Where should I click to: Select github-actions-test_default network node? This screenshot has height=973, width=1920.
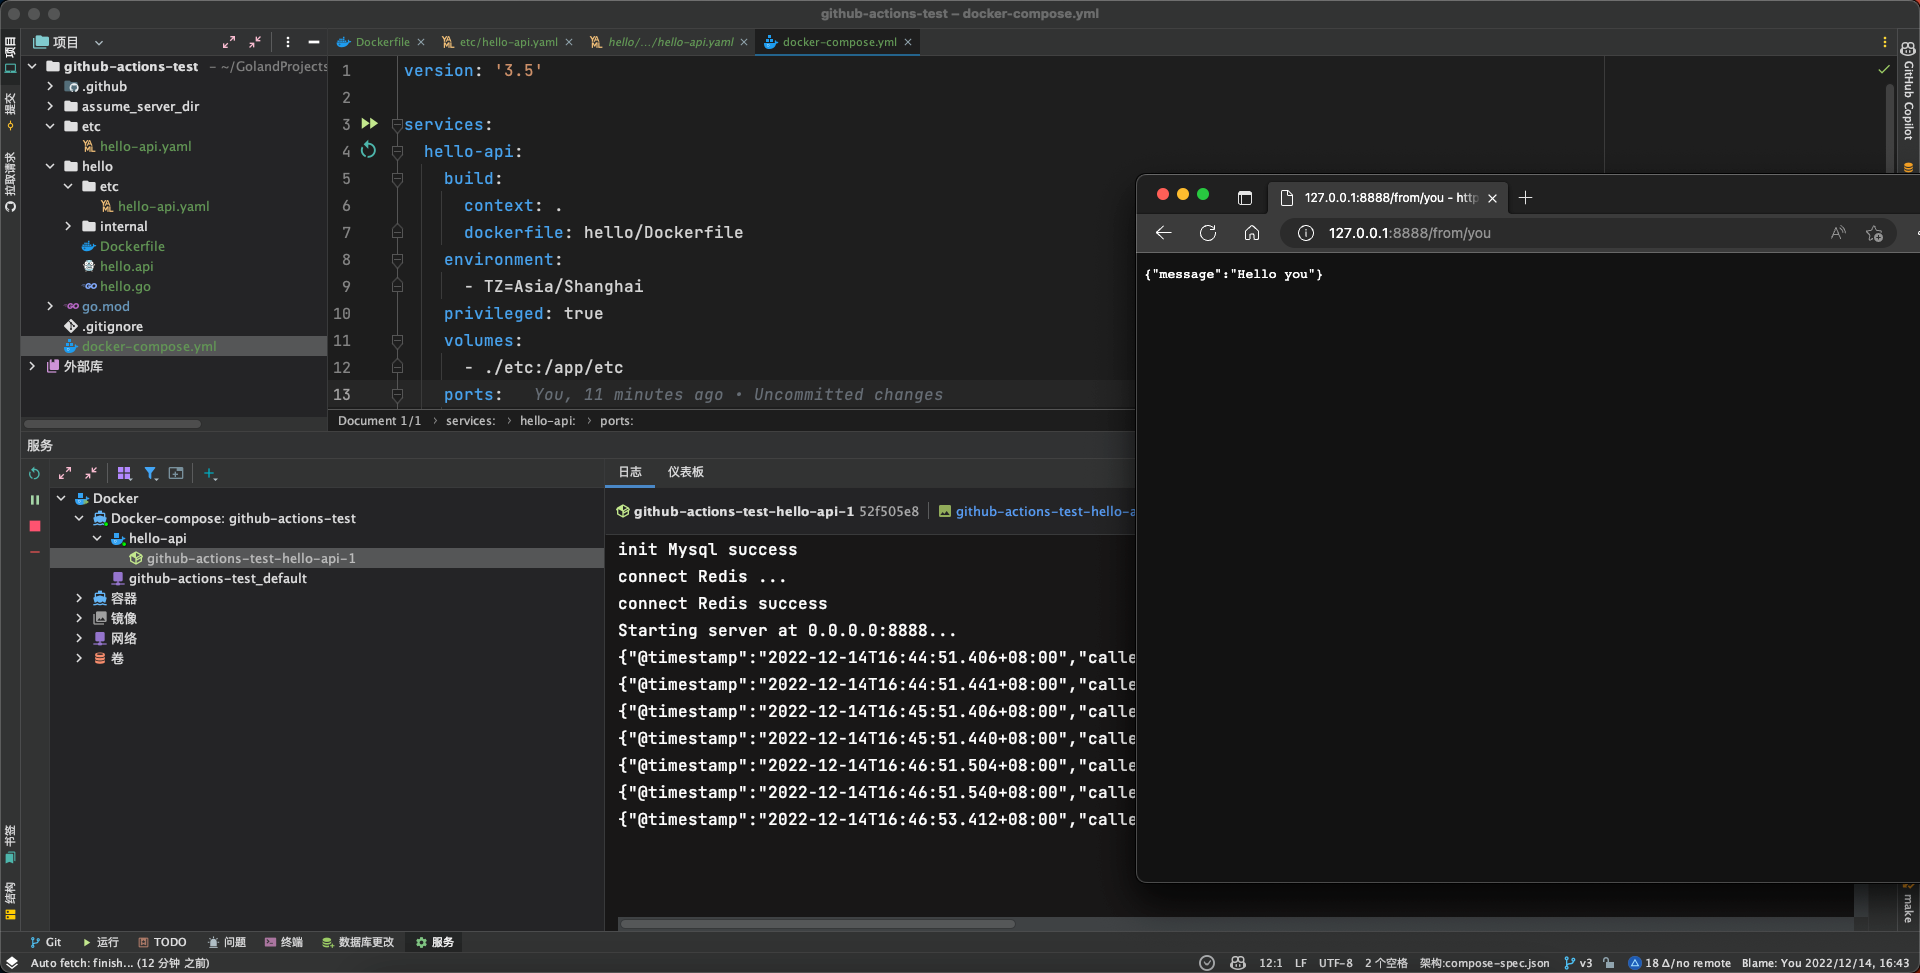click(217, 578)
